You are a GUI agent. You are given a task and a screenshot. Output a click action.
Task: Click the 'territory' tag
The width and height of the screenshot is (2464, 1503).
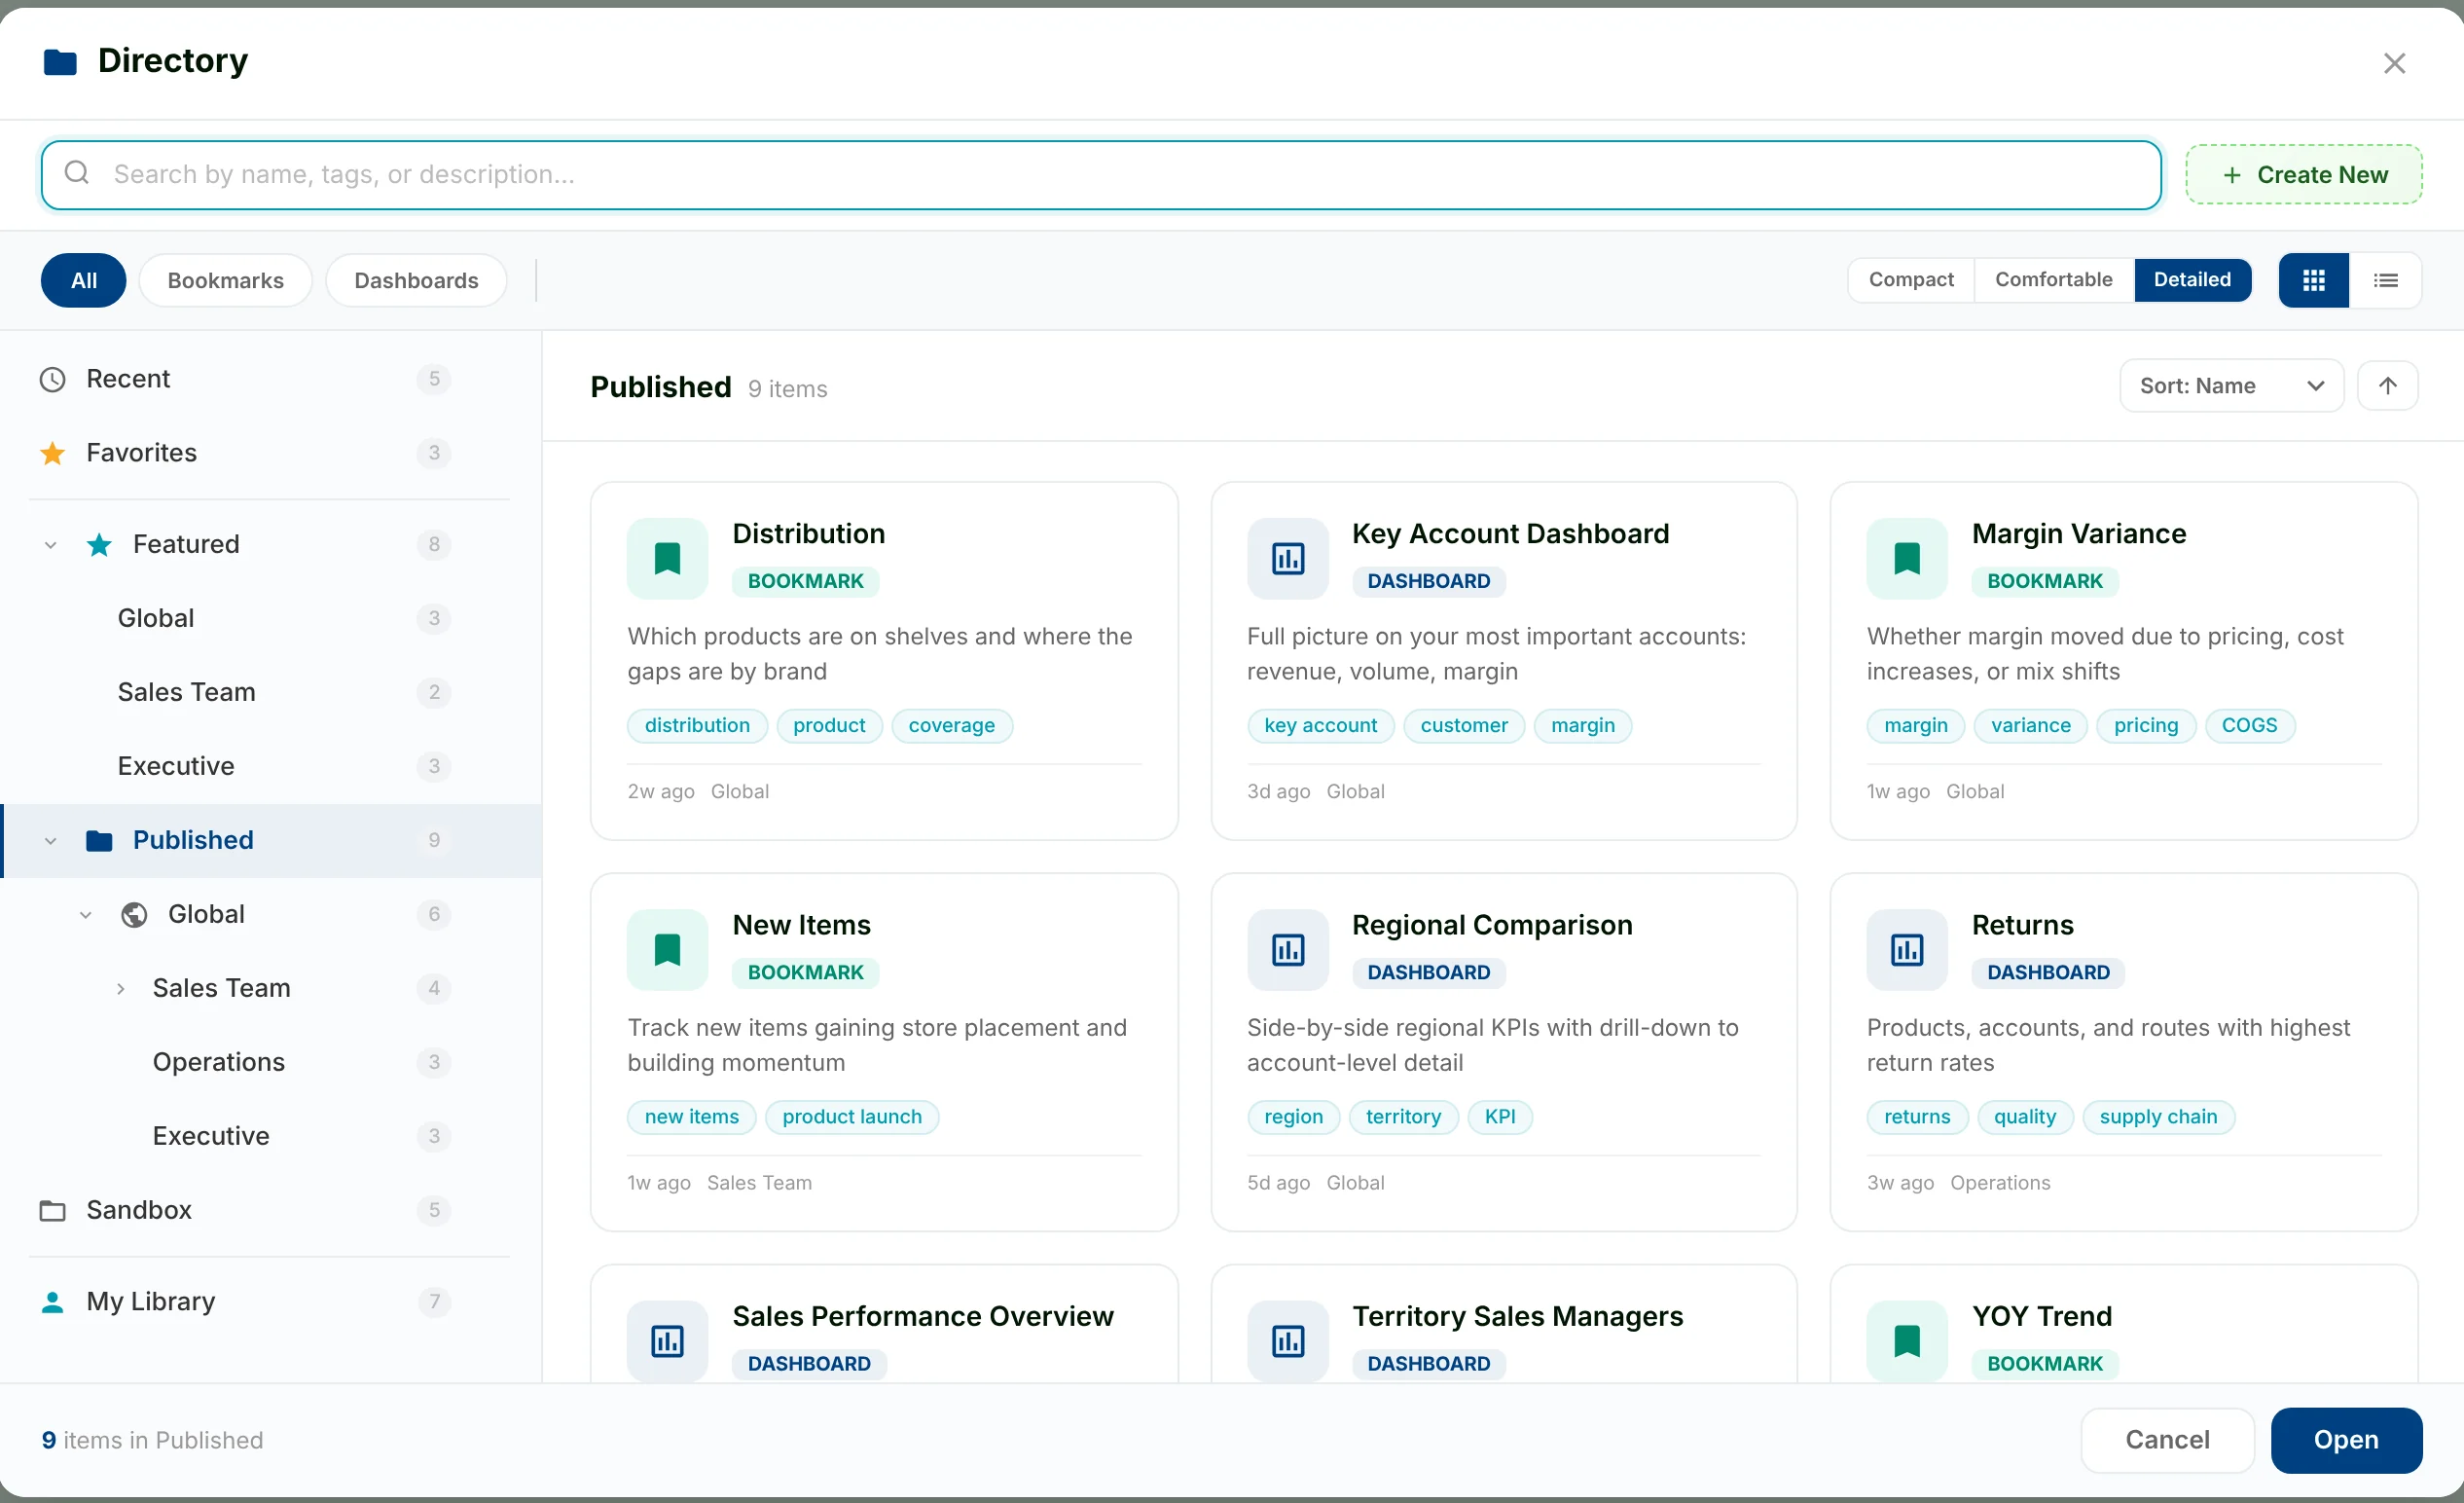pos(1403,1117)
